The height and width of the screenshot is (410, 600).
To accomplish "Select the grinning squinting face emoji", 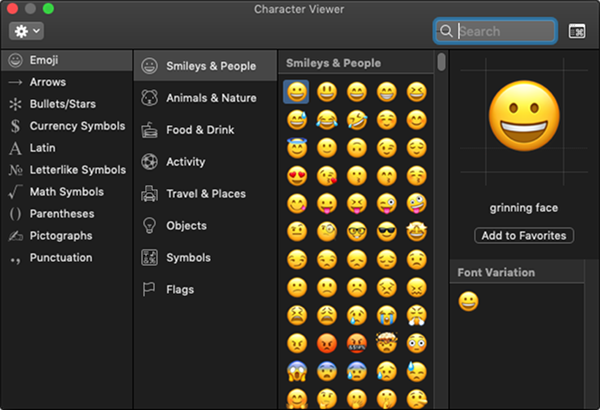I will pos(417,92).
